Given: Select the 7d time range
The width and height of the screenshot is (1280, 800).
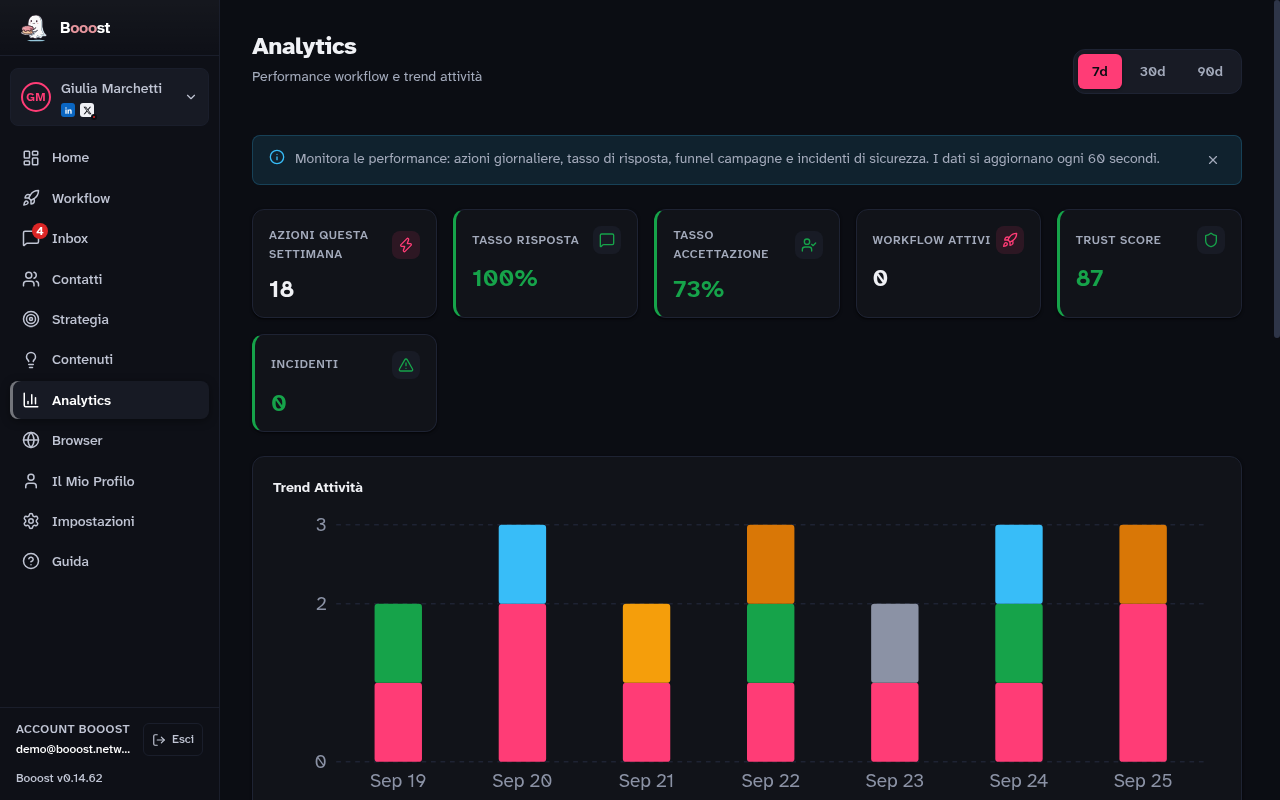Looking at the screenshot, I should point(1100,72).
